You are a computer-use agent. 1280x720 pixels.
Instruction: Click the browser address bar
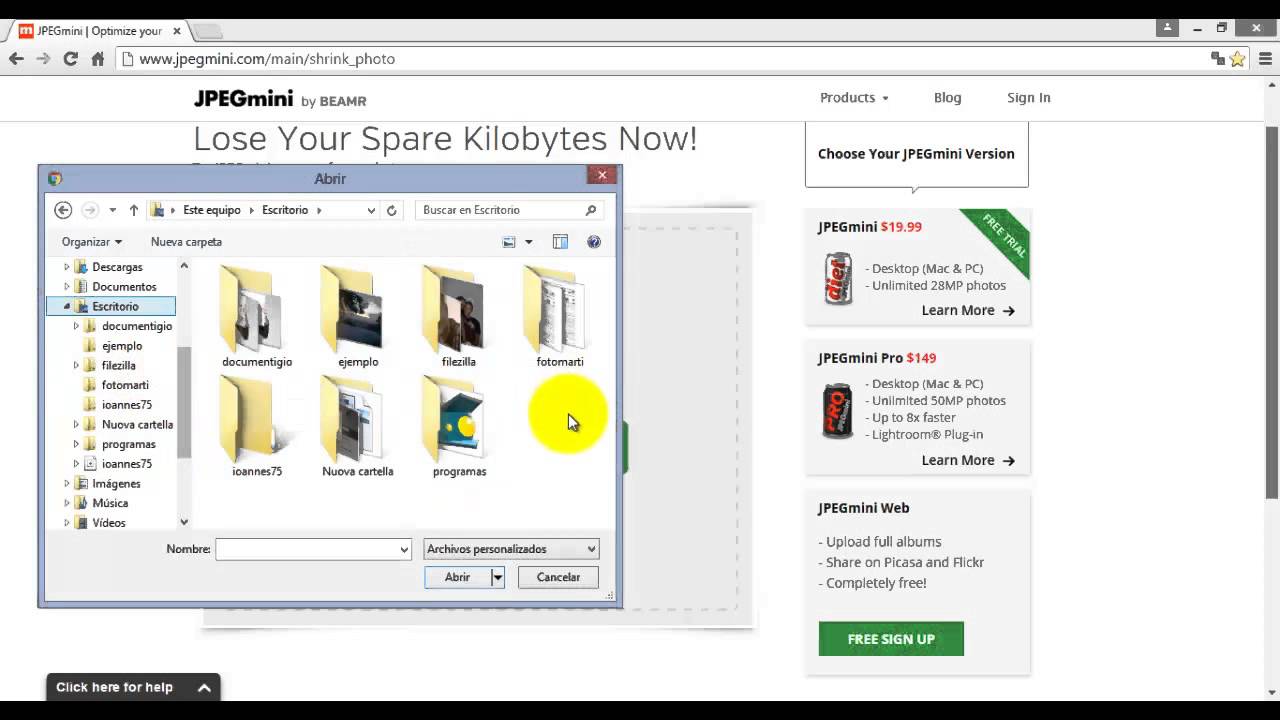point(660,59)
